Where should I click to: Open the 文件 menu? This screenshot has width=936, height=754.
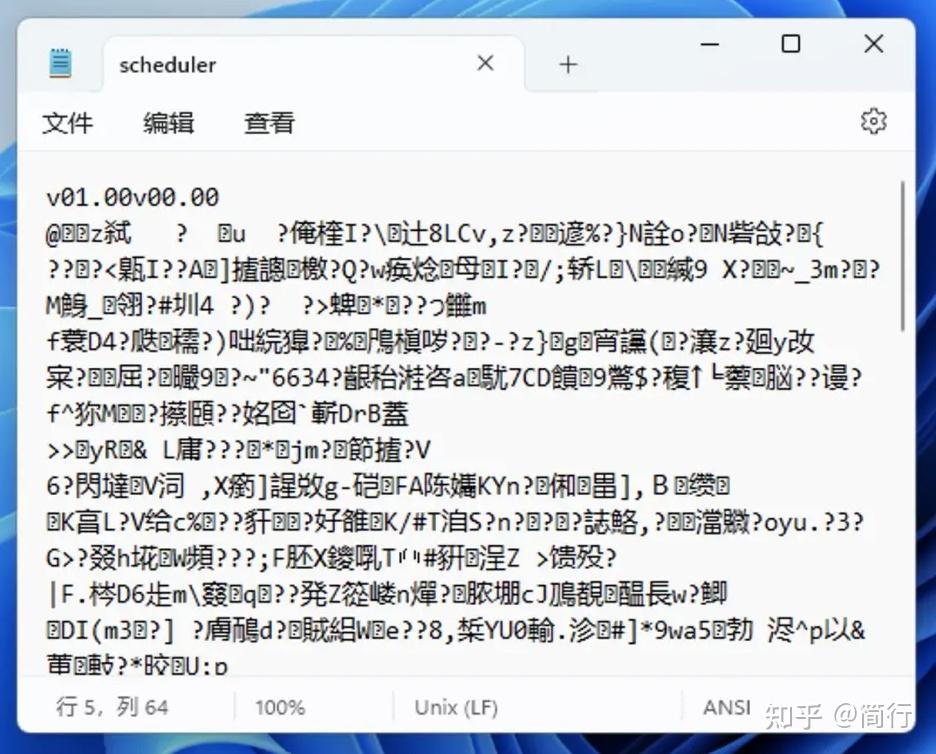69,122
